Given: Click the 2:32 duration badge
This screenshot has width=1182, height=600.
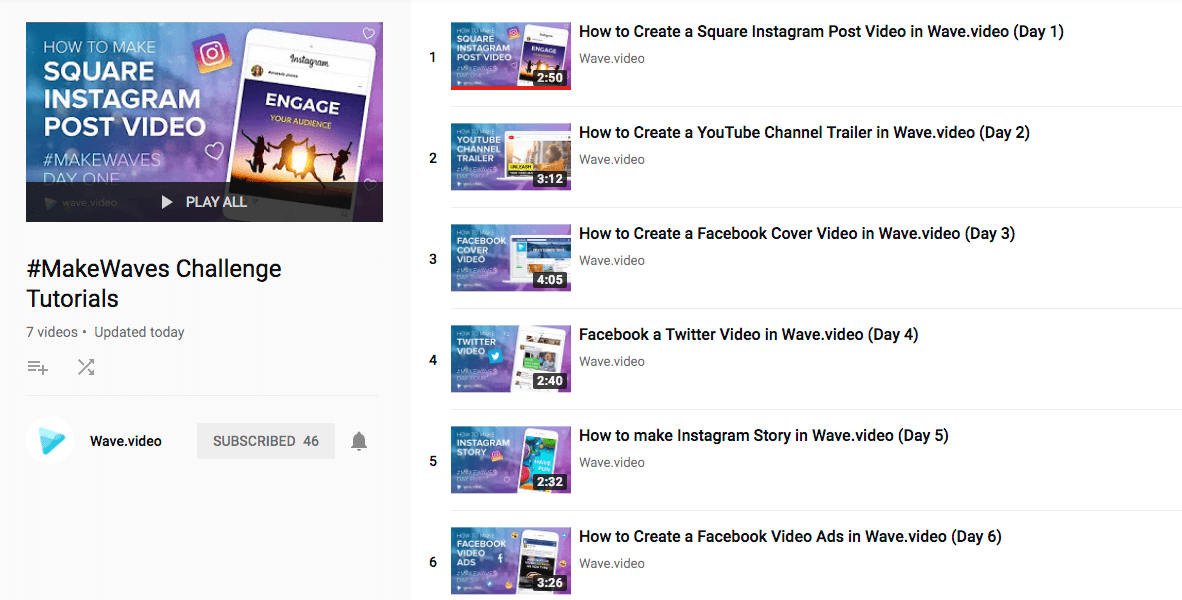Looking at the screenshot, I should 550,482.
